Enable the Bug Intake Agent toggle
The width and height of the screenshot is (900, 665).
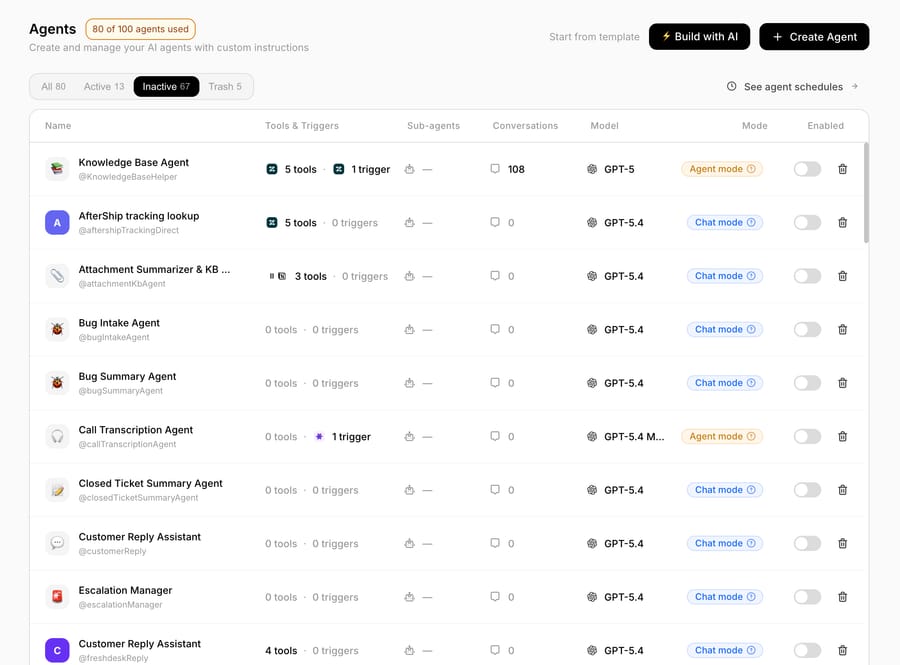tap(807, 329)
